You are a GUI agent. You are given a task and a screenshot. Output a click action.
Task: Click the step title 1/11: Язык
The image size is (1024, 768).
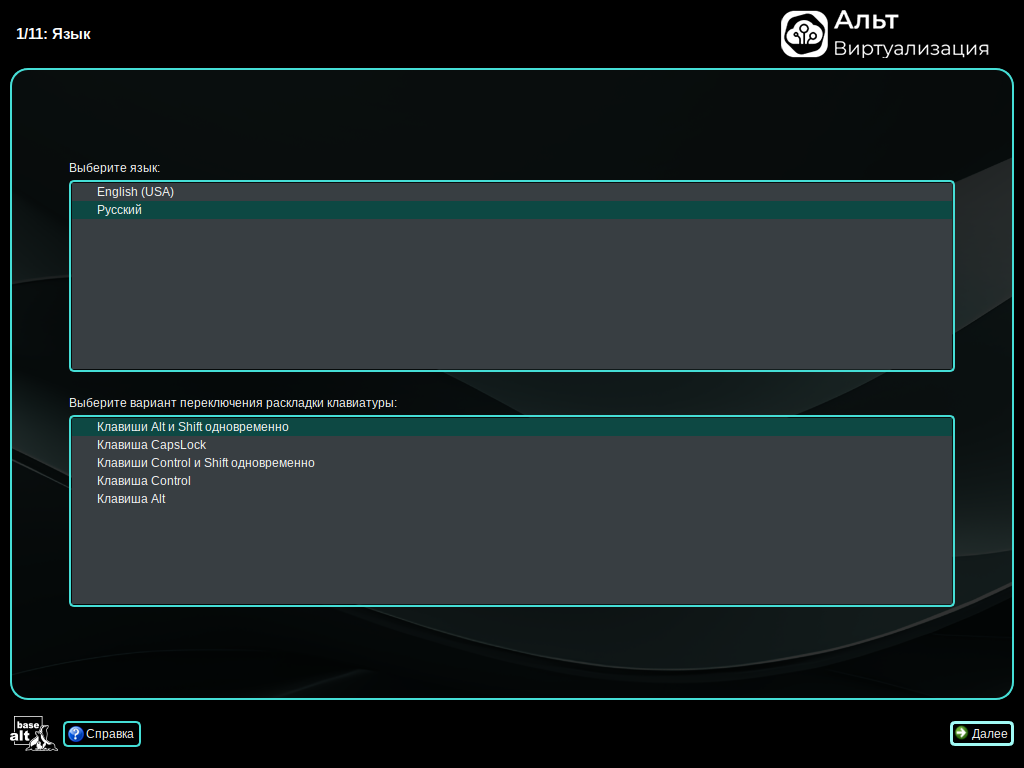(54, 34)
